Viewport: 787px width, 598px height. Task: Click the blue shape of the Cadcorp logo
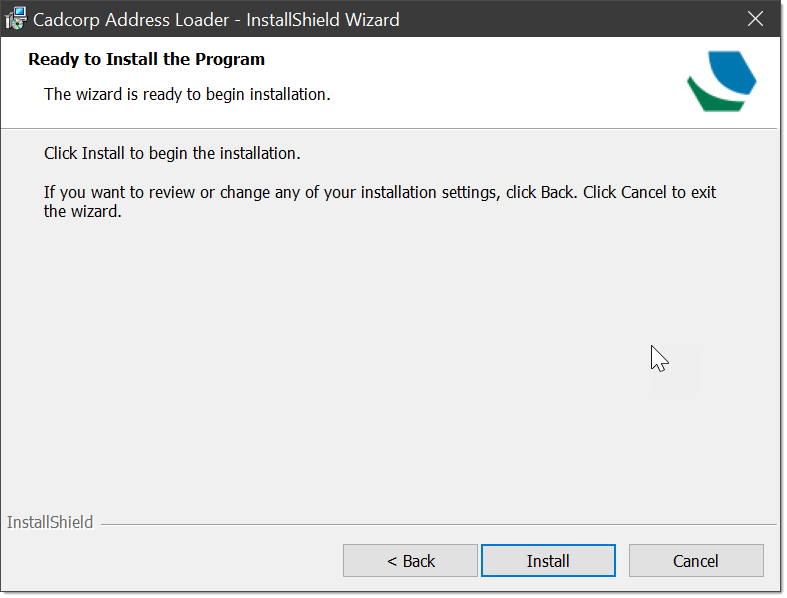(732, 72)
